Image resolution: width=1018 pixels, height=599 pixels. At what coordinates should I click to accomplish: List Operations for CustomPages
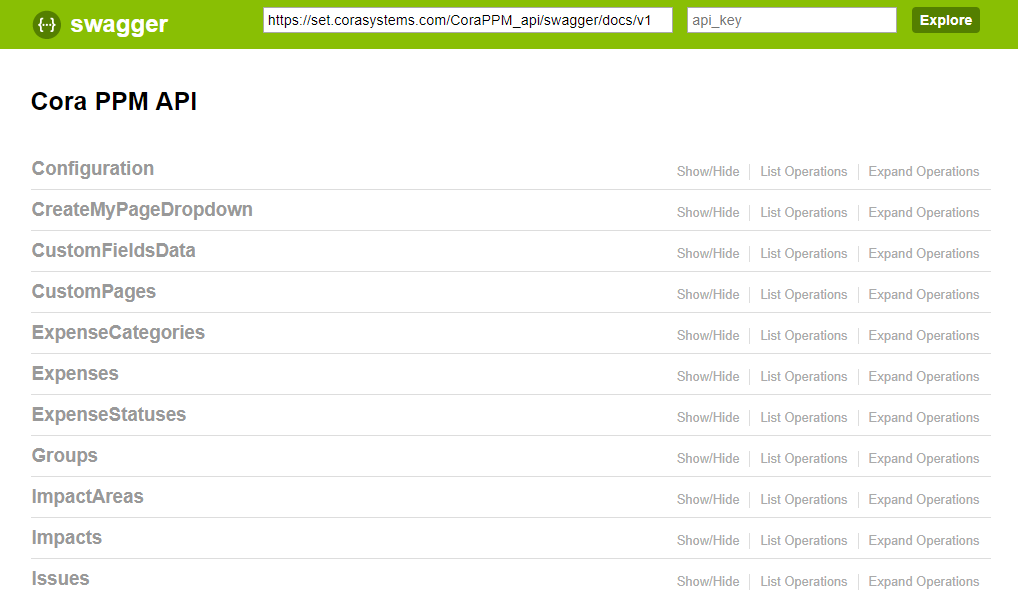[804, 294]
